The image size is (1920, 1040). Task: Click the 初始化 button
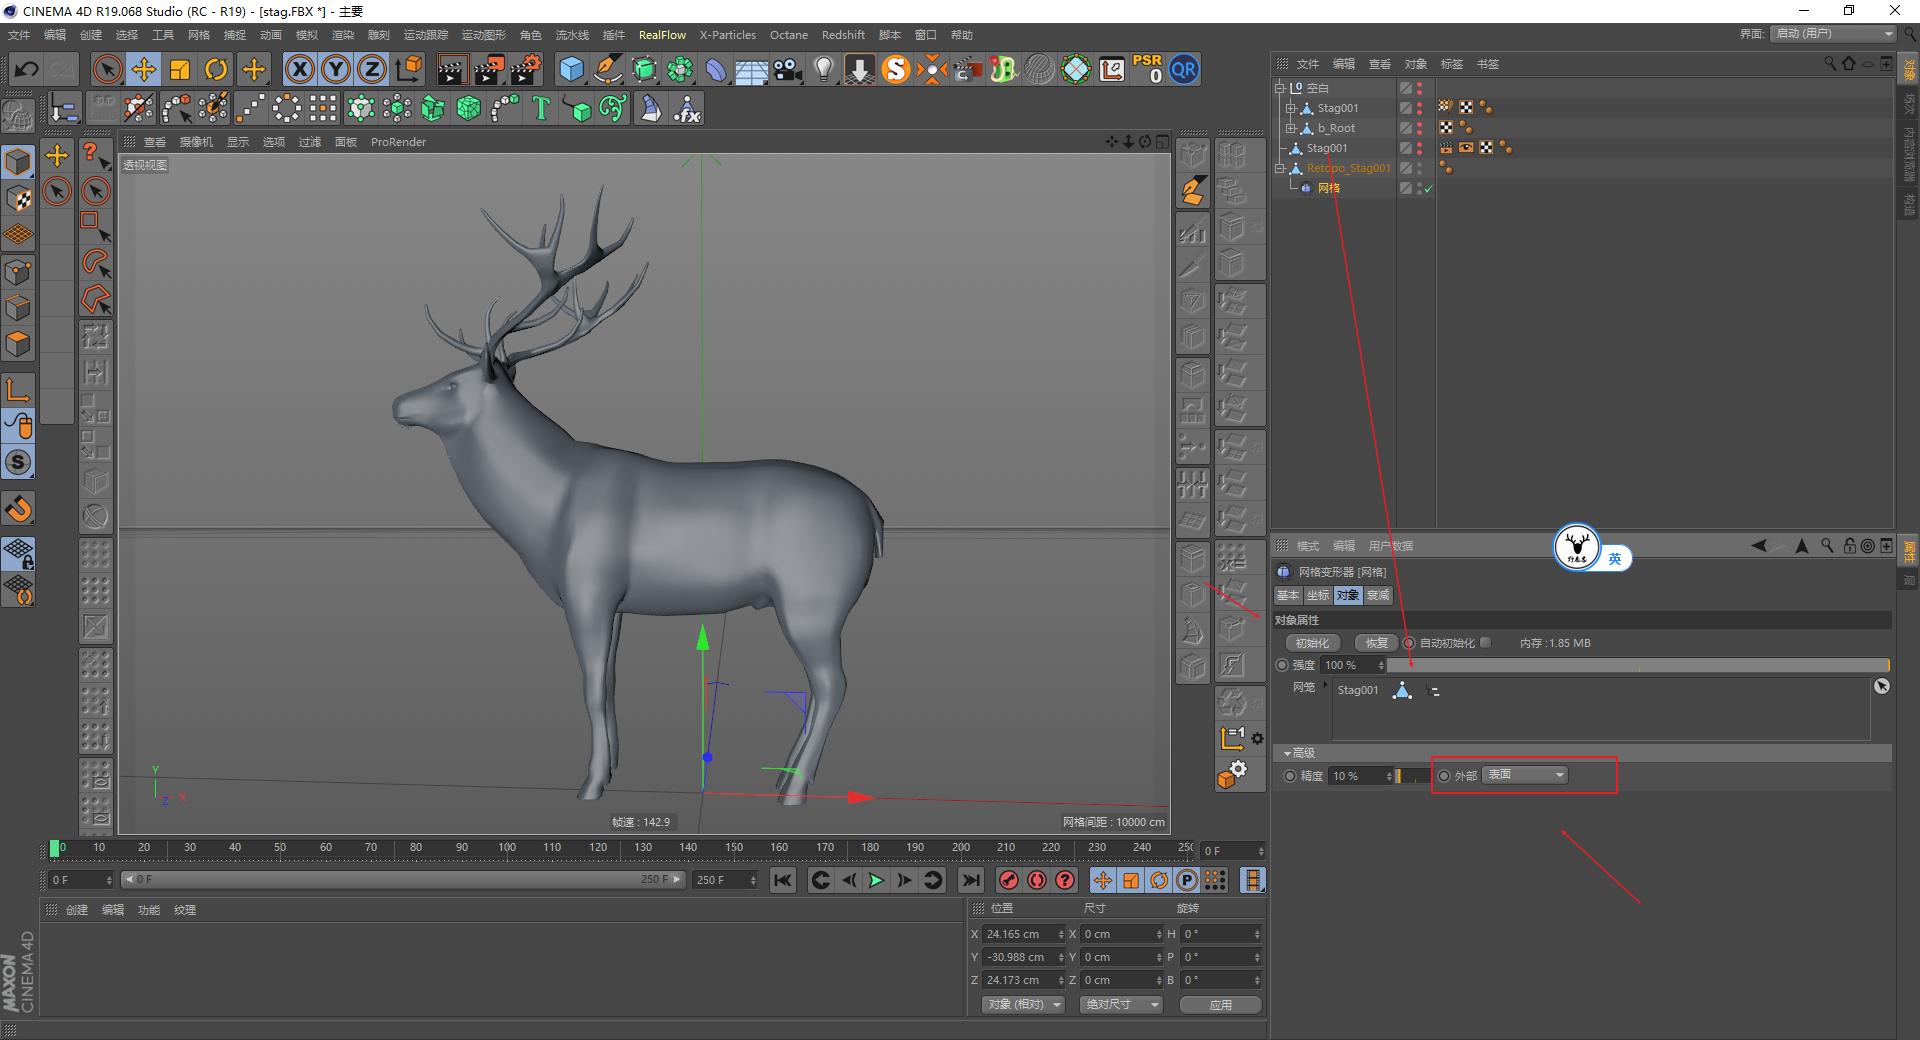pyautogui.click(x=1312, y=642)
